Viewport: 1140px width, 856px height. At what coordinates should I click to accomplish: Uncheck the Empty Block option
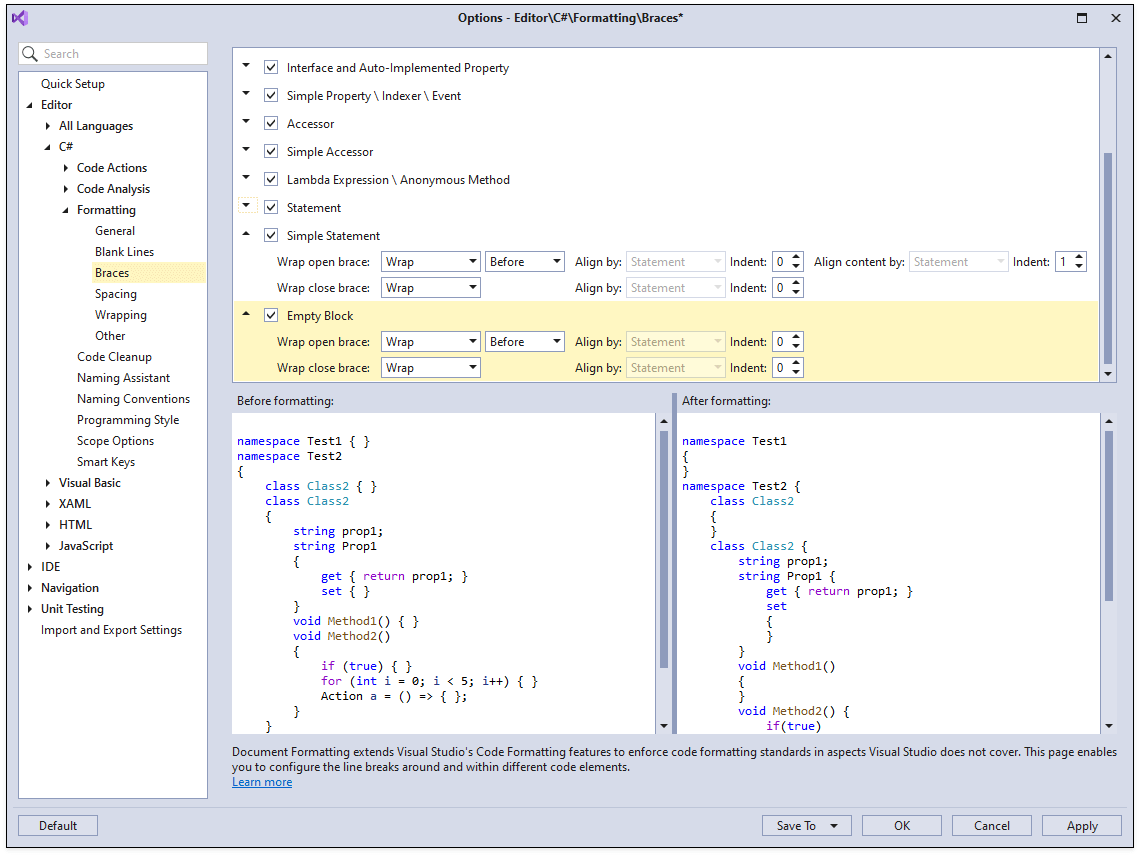pos(271,315)
